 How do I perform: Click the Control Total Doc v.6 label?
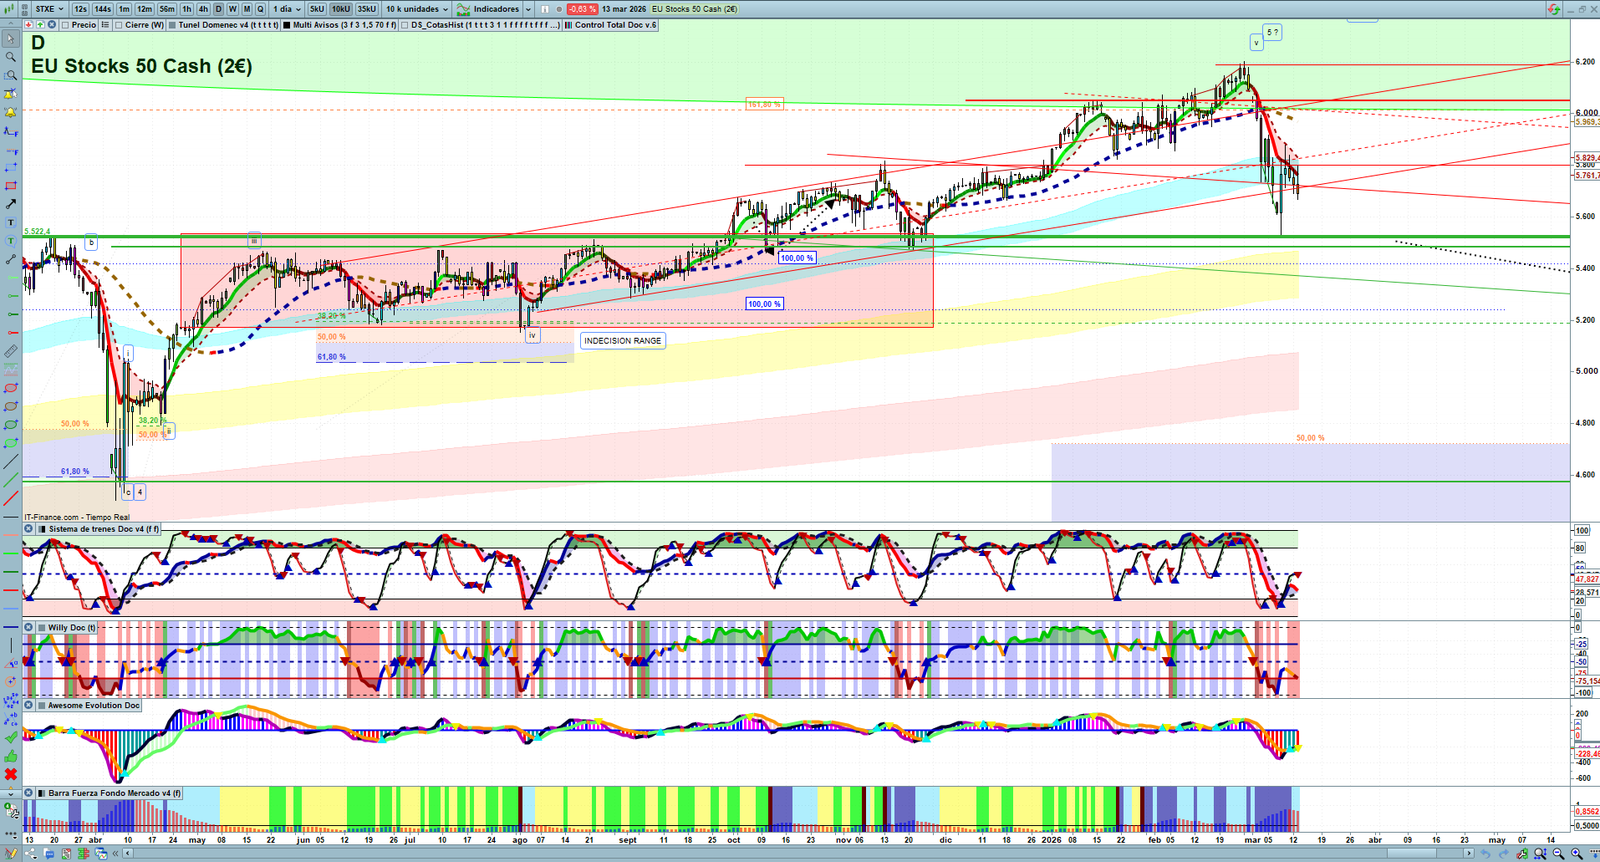tap(615, 25)
